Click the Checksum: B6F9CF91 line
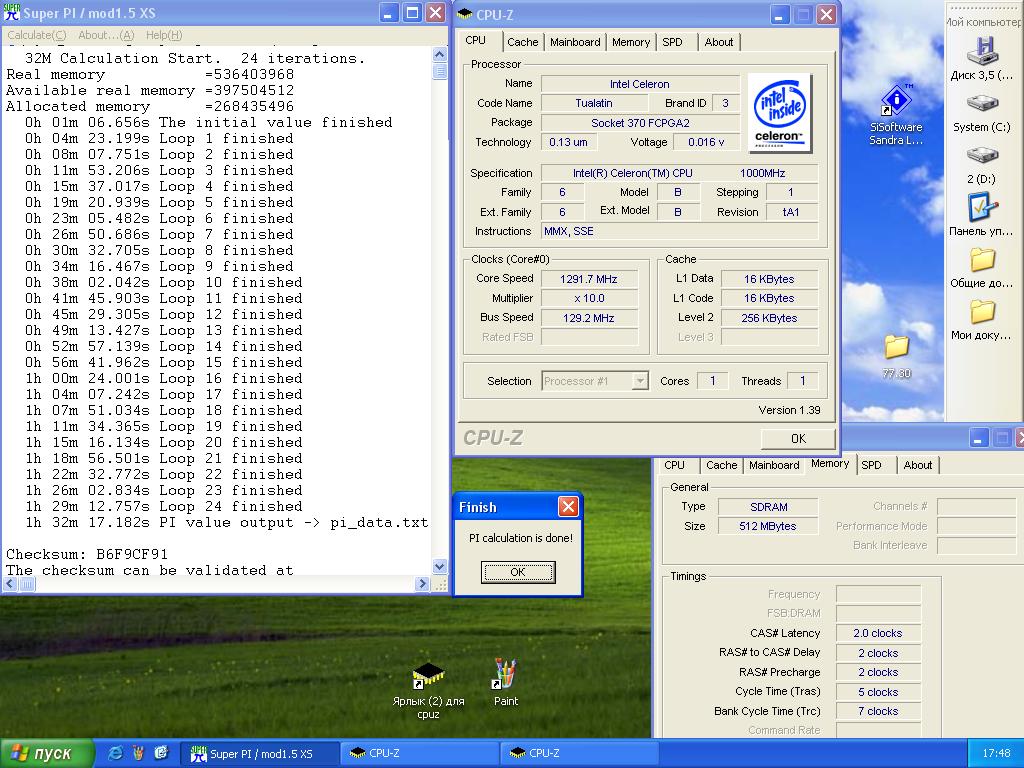 tap(87, 554)
